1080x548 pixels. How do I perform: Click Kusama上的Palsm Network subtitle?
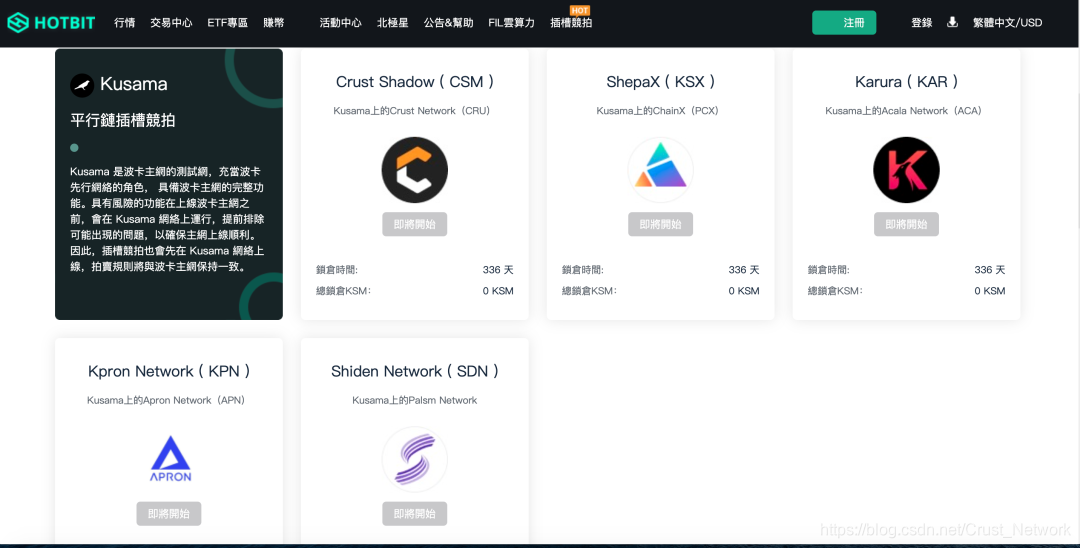(x=415, y=400)
